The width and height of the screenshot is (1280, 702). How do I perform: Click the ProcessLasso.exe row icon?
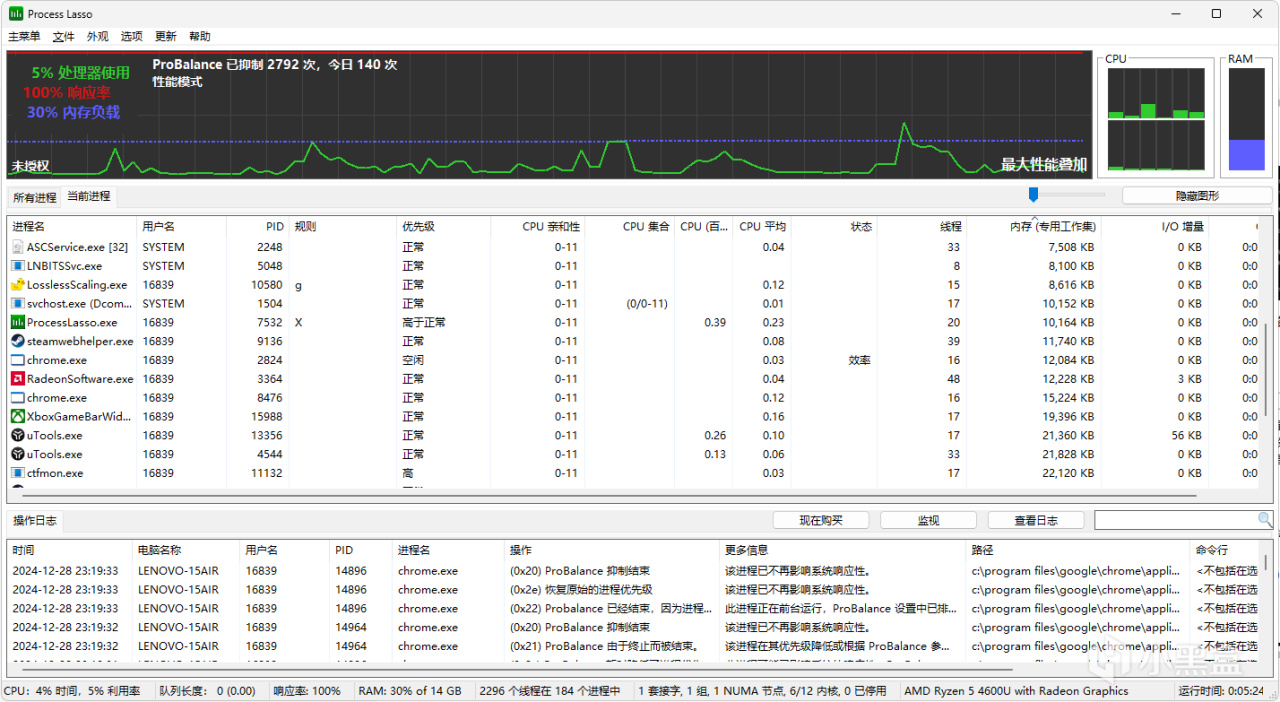pyautogui.click(x=18, y=322)
